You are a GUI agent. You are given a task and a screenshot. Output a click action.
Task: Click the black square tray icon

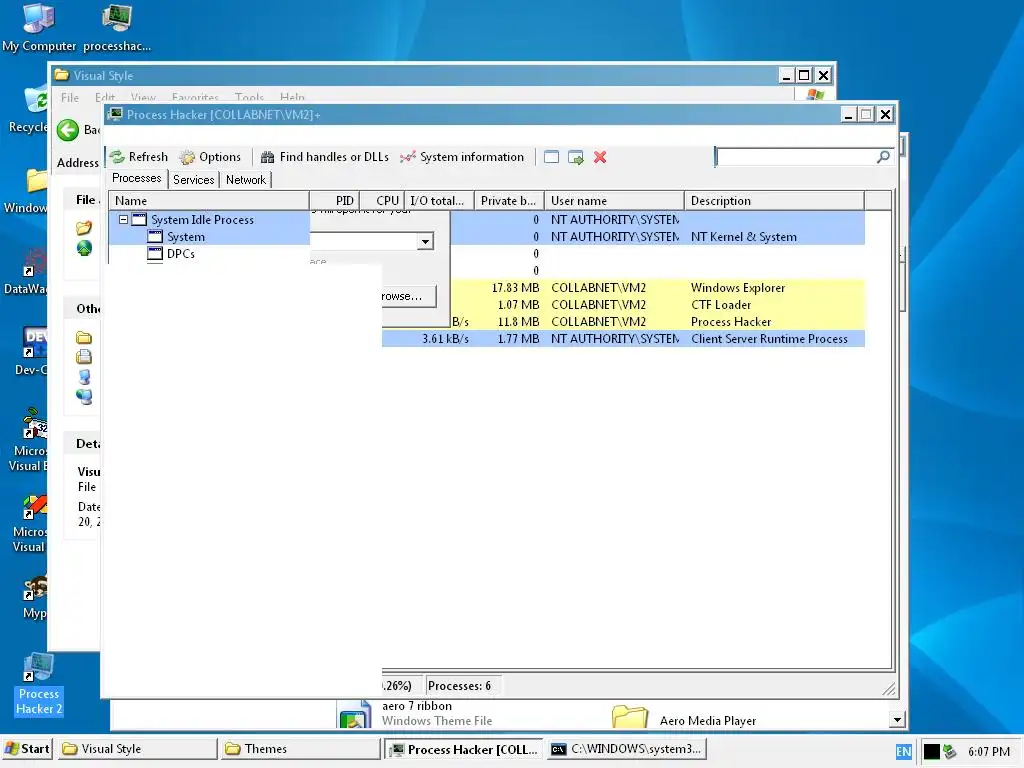pyautogui.click(x=932, y=752)
